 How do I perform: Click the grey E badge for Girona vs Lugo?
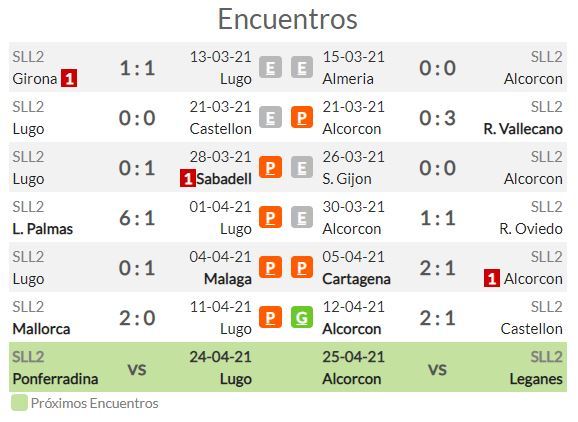coord(270,67)
